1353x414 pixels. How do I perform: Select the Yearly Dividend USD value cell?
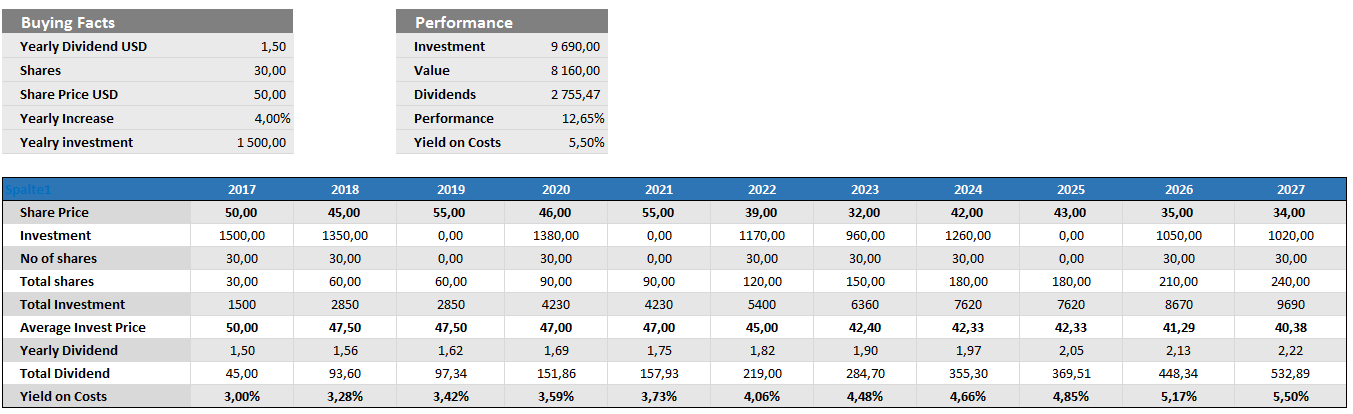[x=272, y=46]
